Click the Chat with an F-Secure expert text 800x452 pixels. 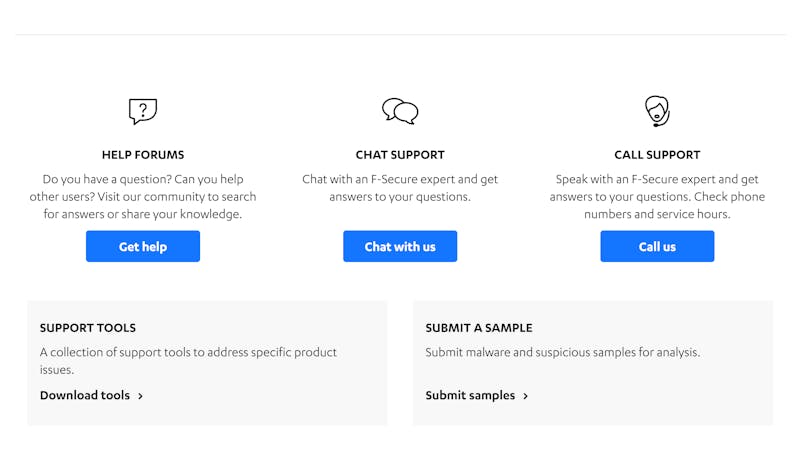(400, 188)
